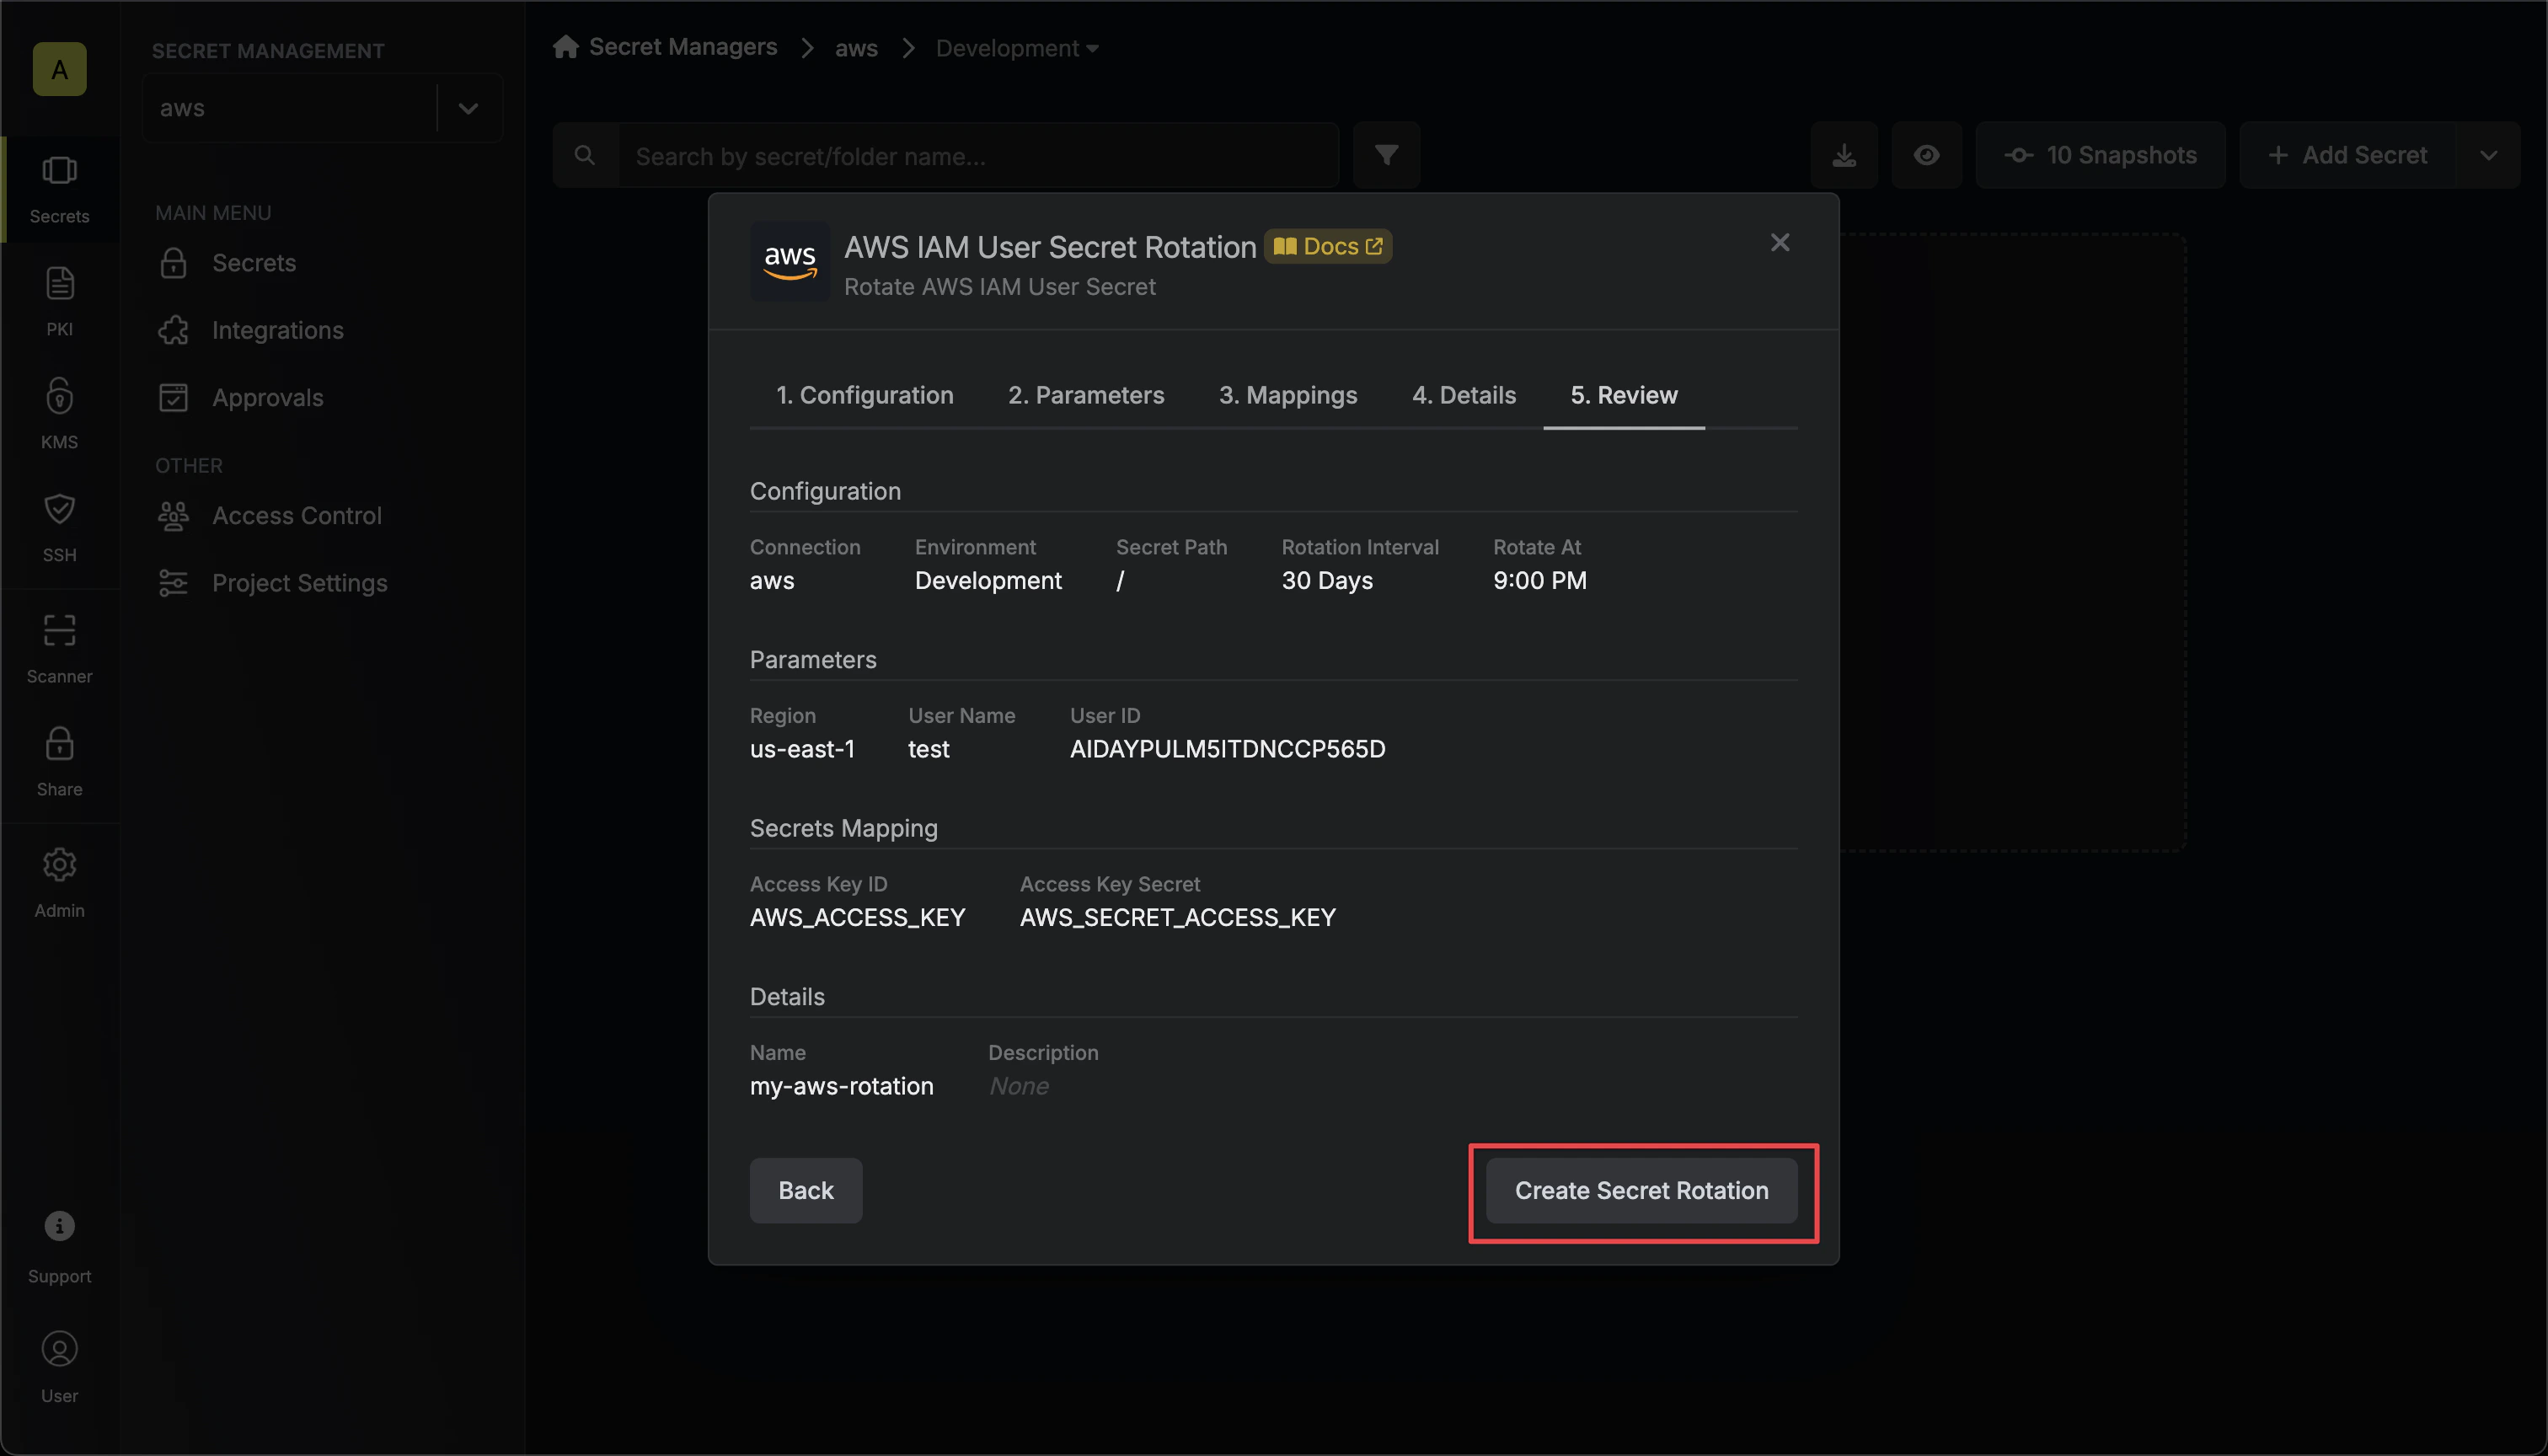Click Secret Managers breadcrumb link
Image resolution: width=2548 pixels, height=1456 pixels.
(683, 47)
